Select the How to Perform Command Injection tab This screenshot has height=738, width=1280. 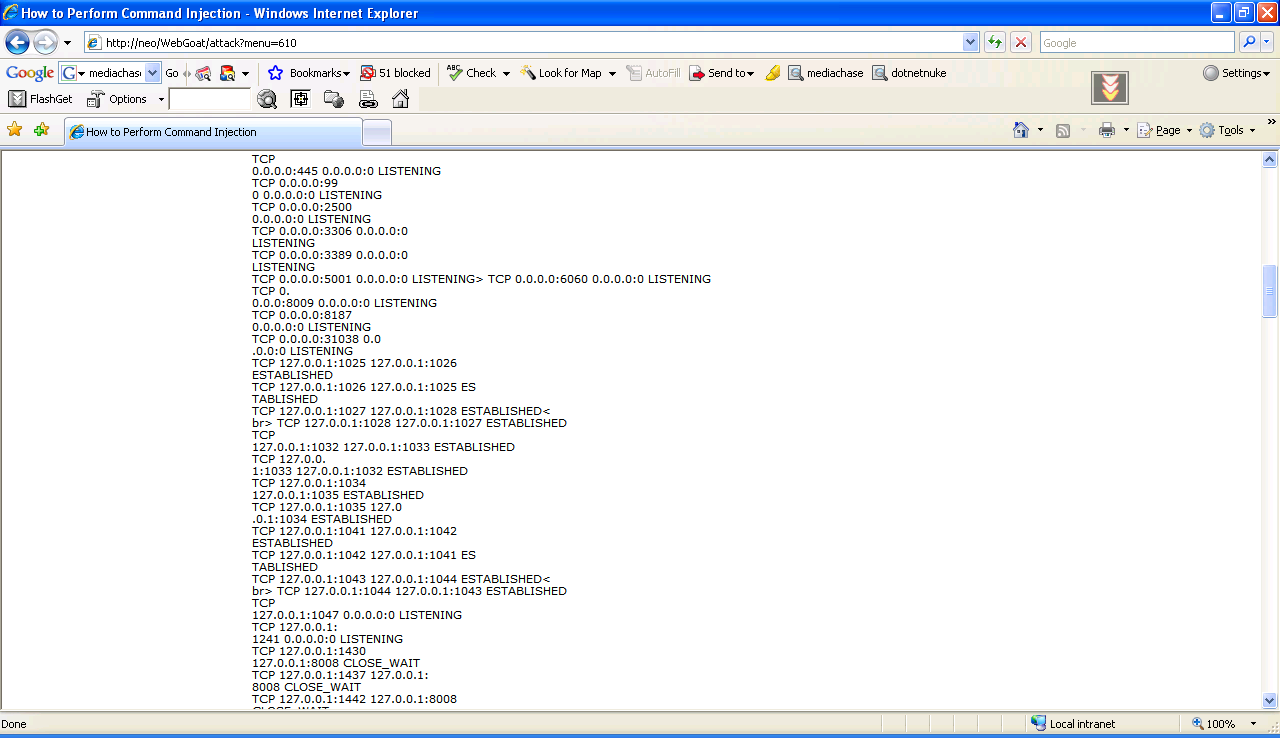[x=212, y=132]
